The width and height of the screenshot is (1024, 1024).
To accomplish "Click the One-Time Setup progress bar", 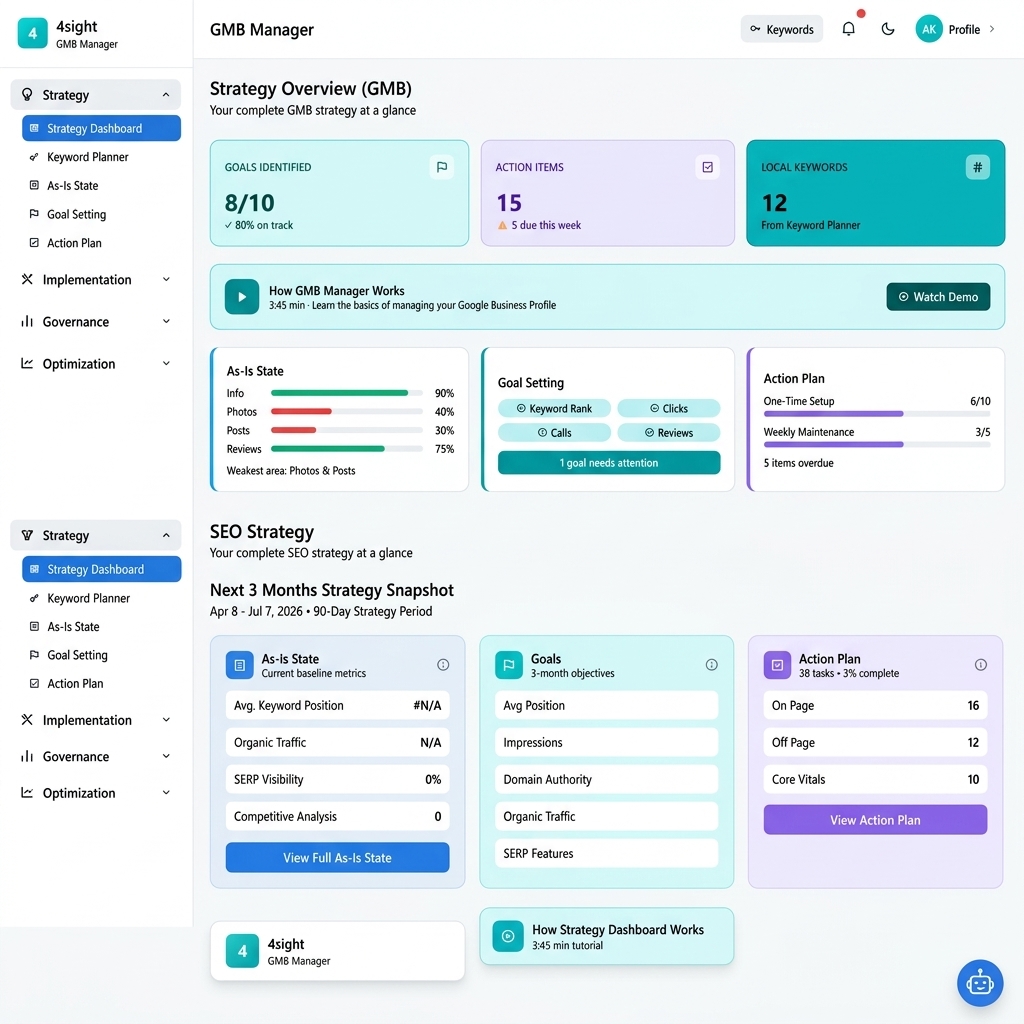I will point(876,413).
